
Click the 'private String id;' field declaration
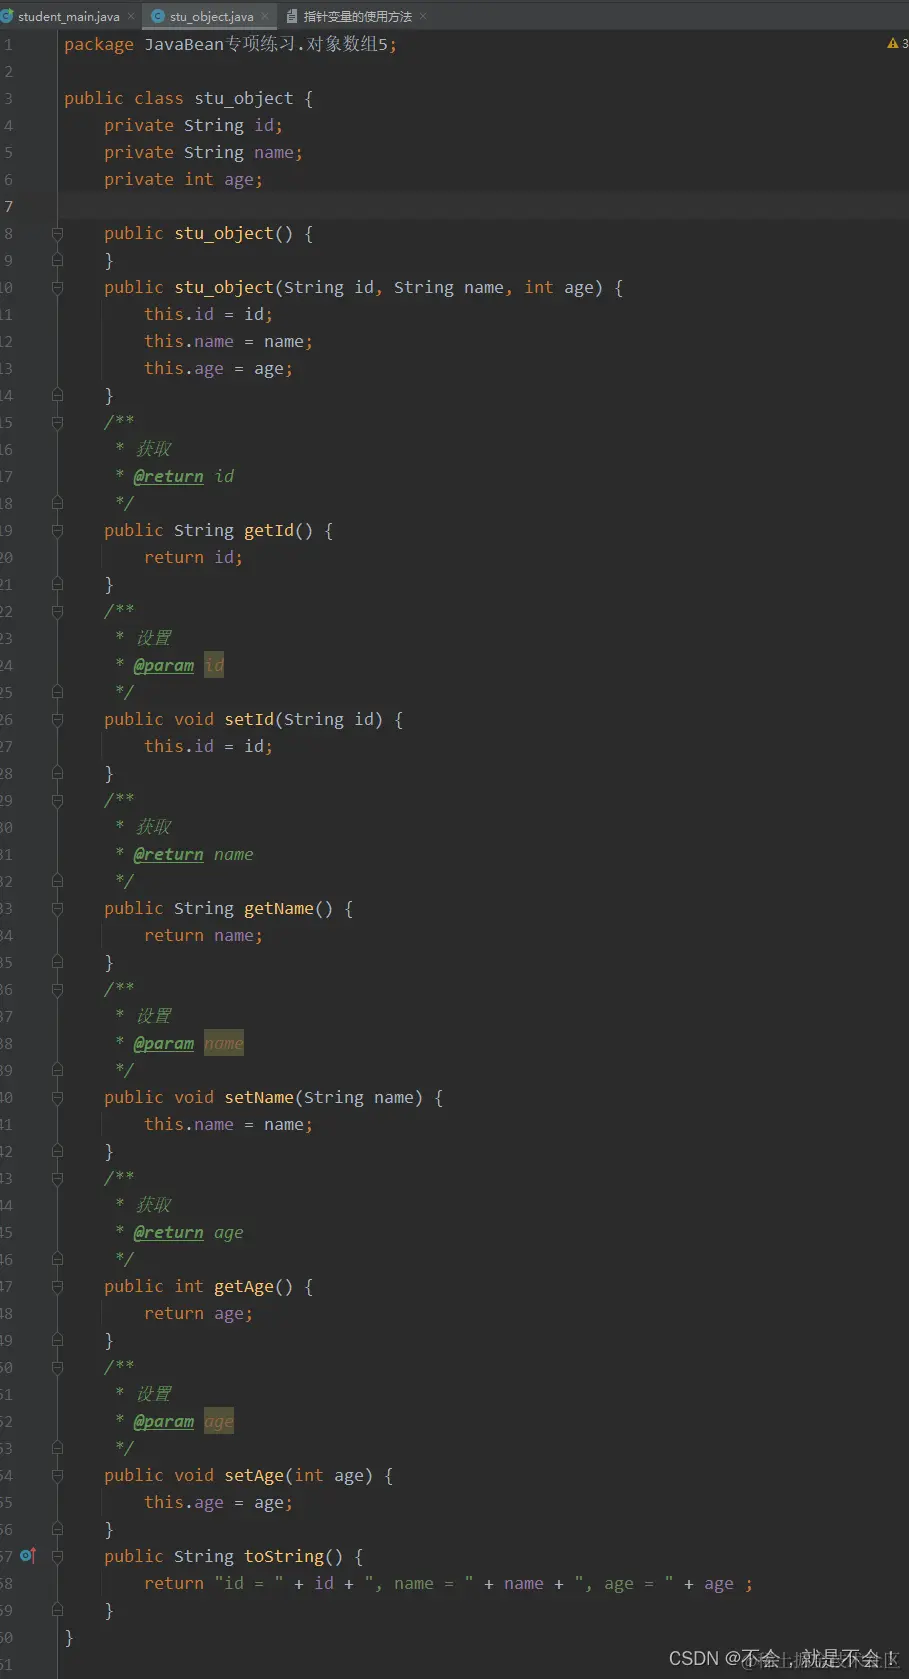[194, 125]
